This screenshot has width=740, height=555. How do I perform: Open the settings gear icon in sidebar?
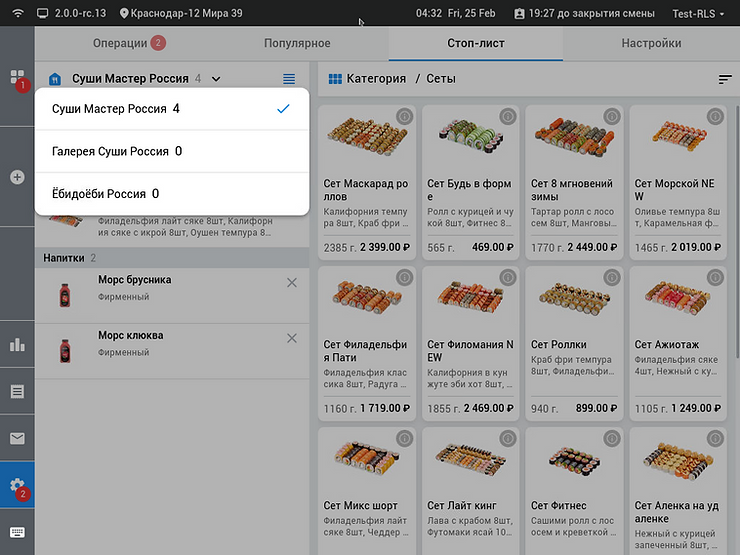coord(17,486)
